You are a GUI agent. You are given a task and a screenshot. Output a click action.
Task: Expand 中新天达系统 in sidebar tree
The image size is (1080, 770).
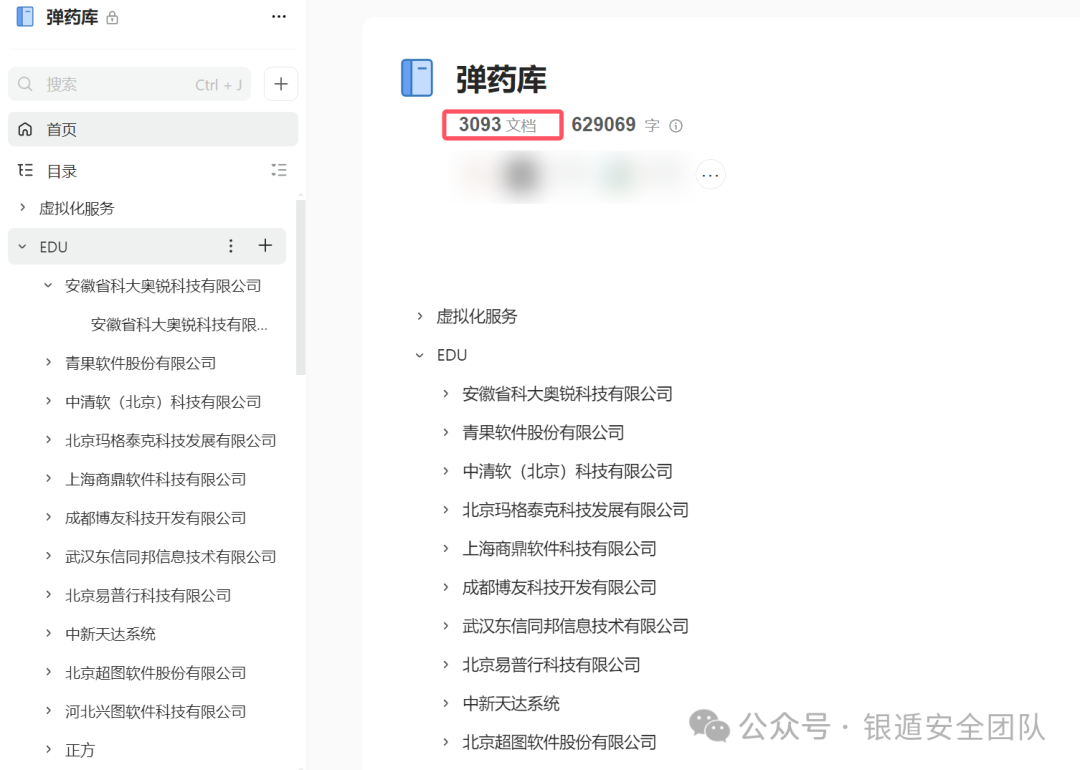48,632
